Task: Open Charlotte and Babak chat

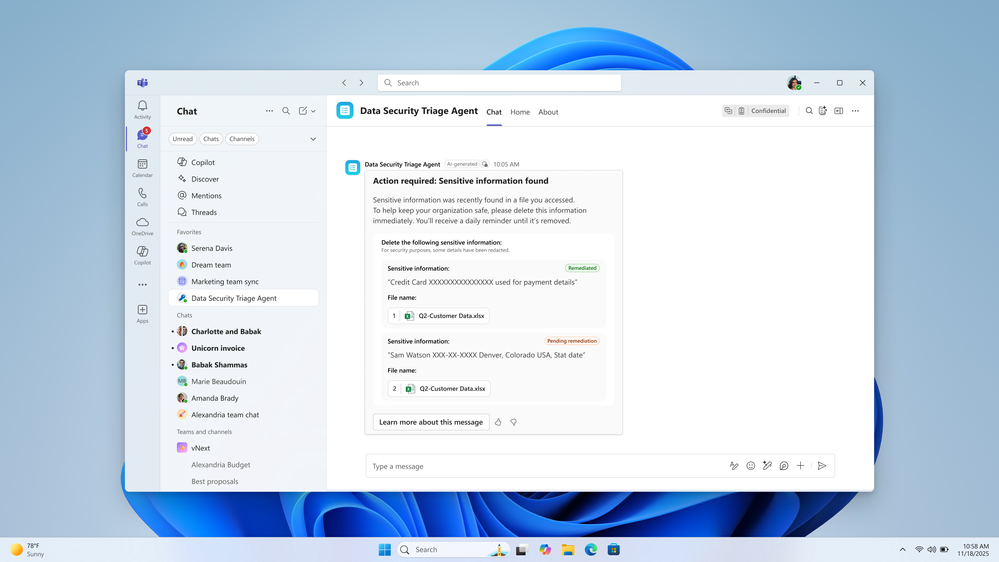Action: click(244, 331)
